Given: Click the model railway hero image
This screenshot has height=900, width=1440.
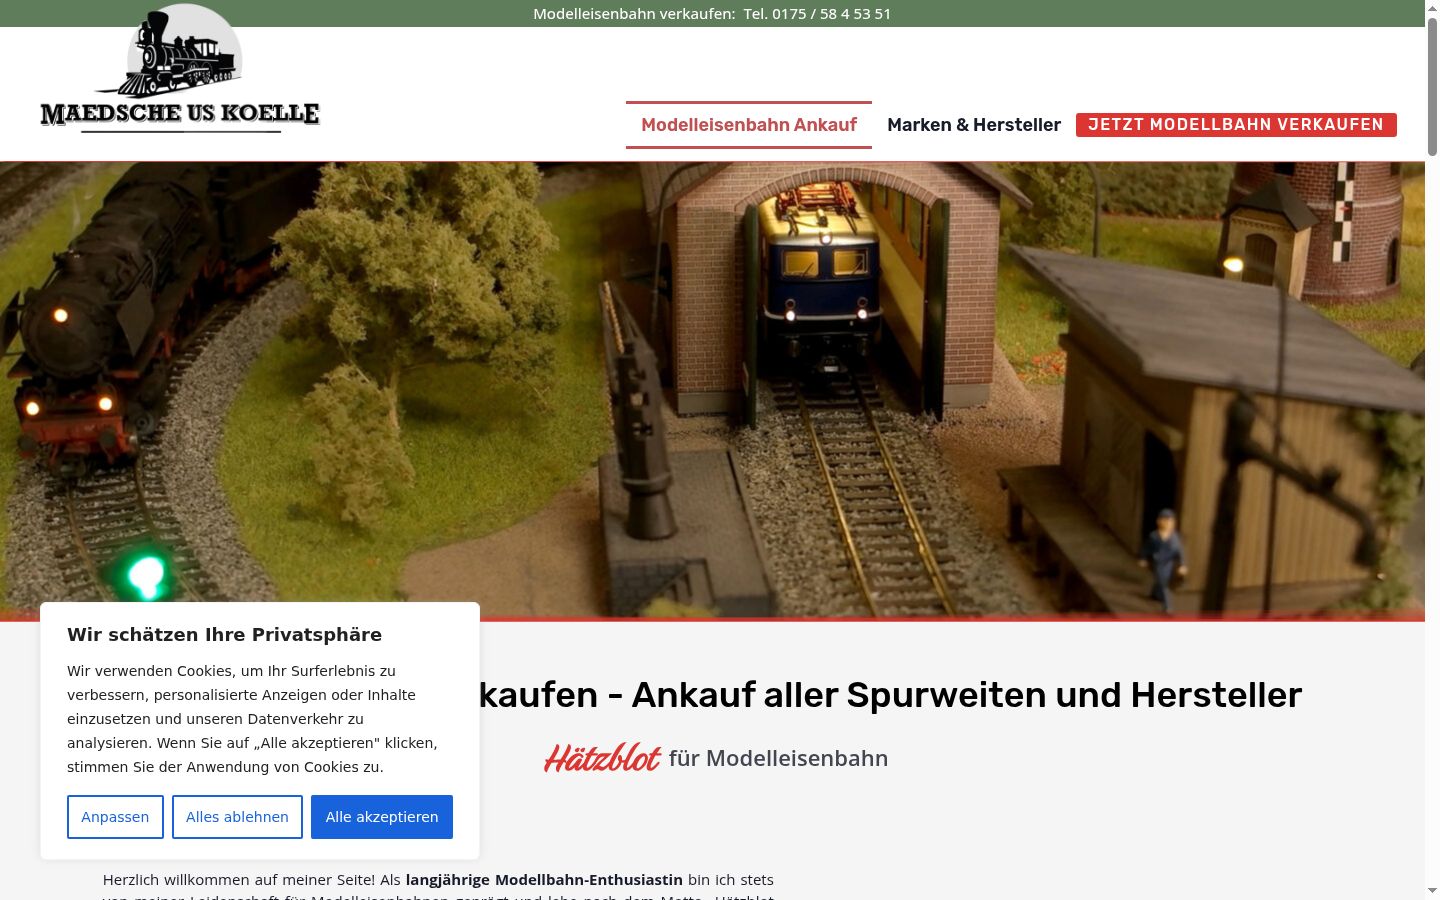Looking at the screenshot, I should point(712,391).
